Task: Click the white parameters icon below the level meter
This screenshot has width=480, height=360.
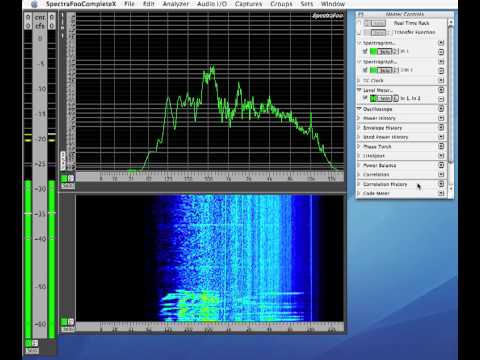Action: coord(35,343)
